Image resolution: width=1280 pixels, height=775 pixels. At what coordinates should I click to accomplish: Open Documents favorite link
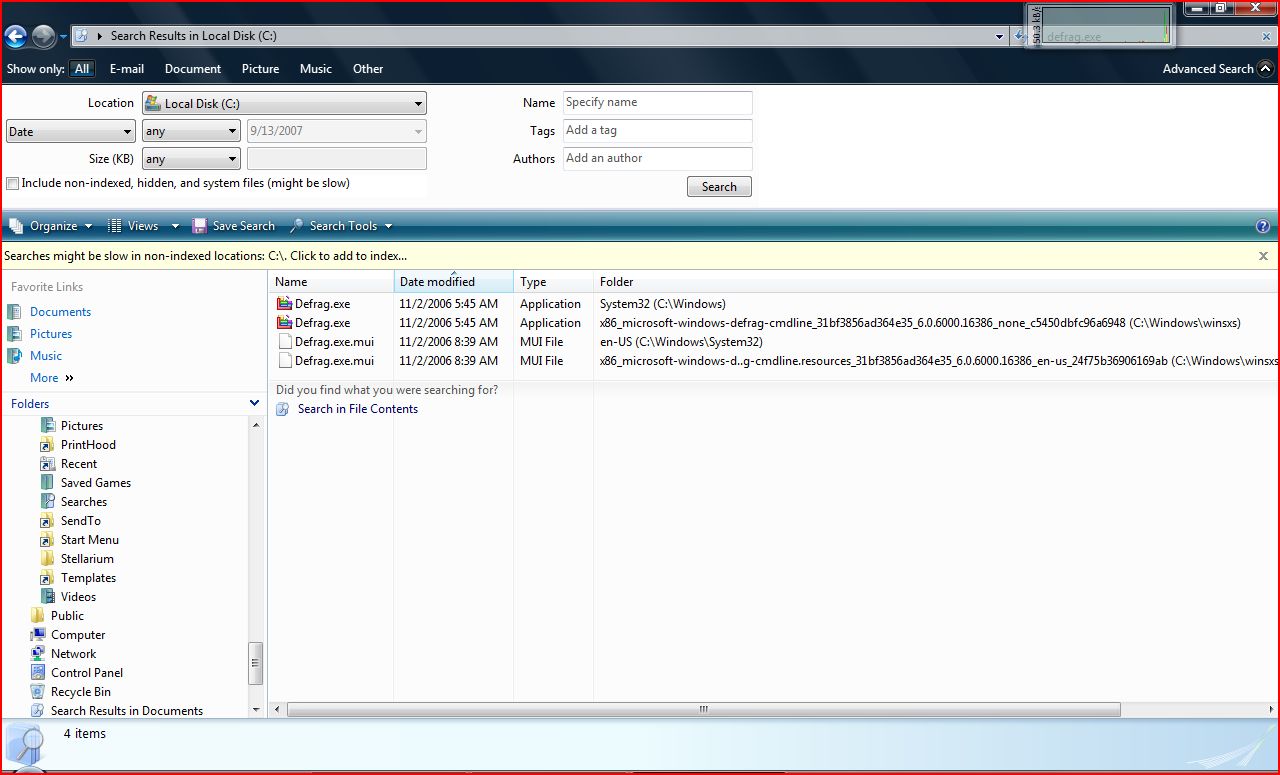click(x=60, y=312)
